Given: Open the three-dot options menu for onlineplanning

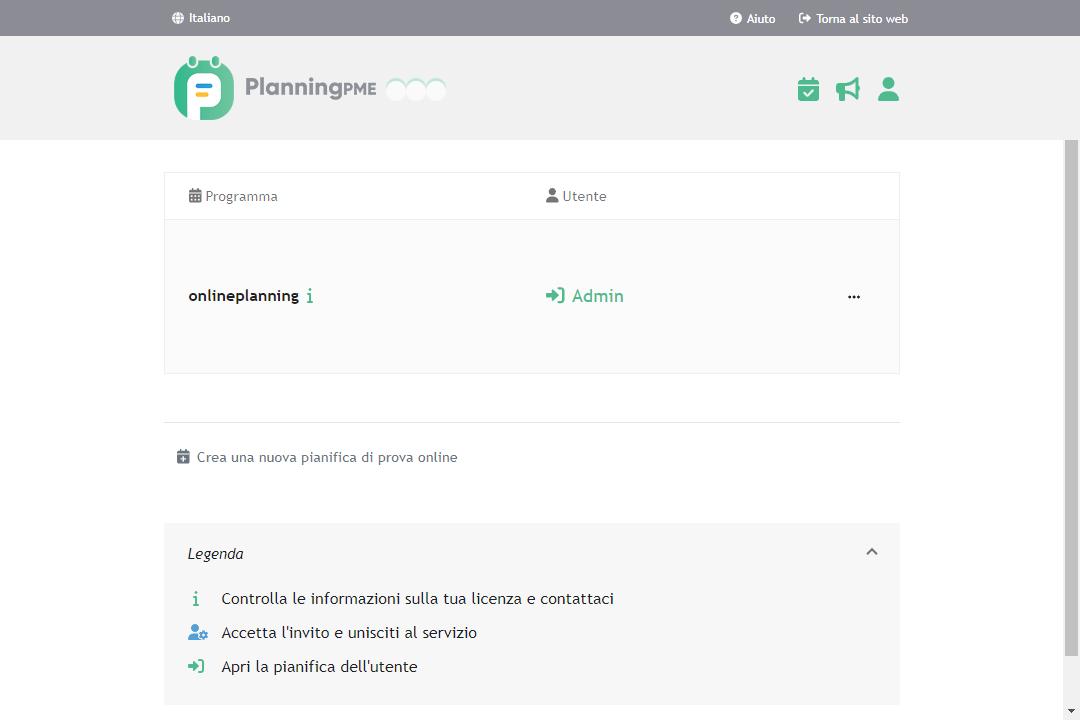Looking at the screenshot, I should pos(854,296).
